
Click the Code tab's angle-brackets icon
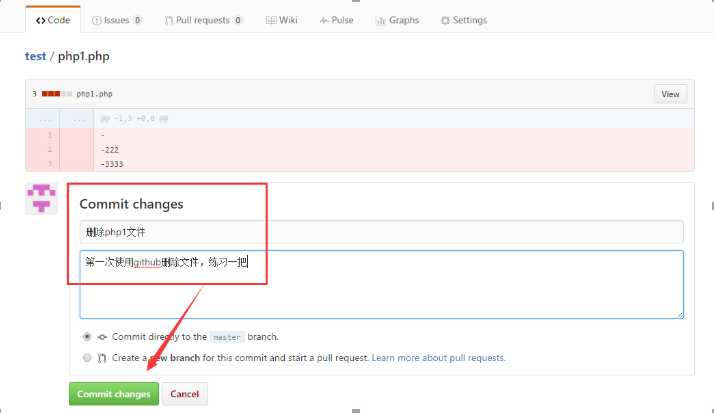tap(39, 20)
